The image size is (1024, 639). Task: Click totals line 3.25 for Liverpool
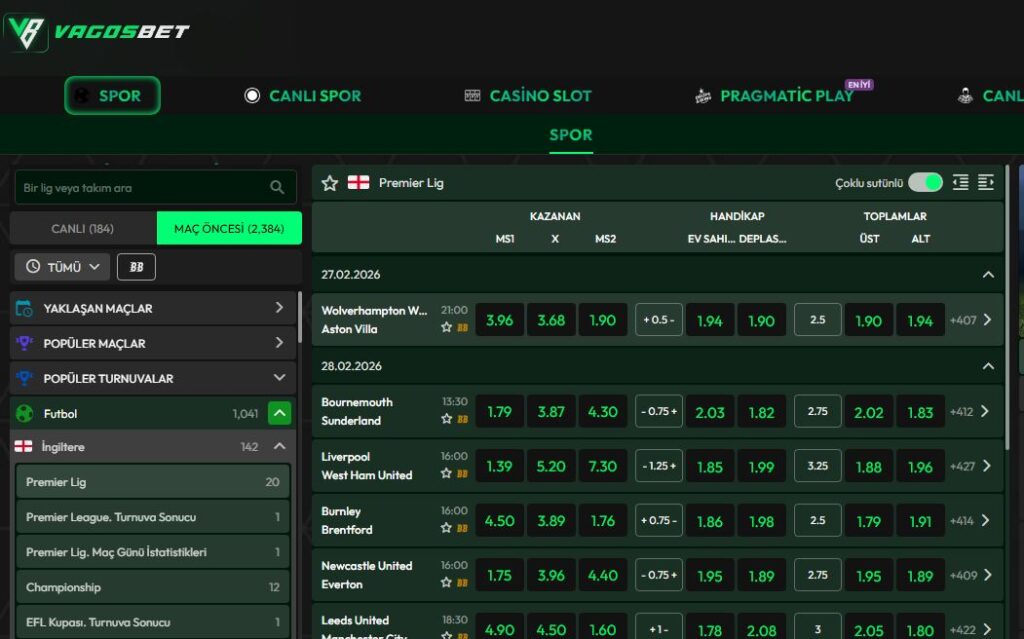click(x=818, y=466)
